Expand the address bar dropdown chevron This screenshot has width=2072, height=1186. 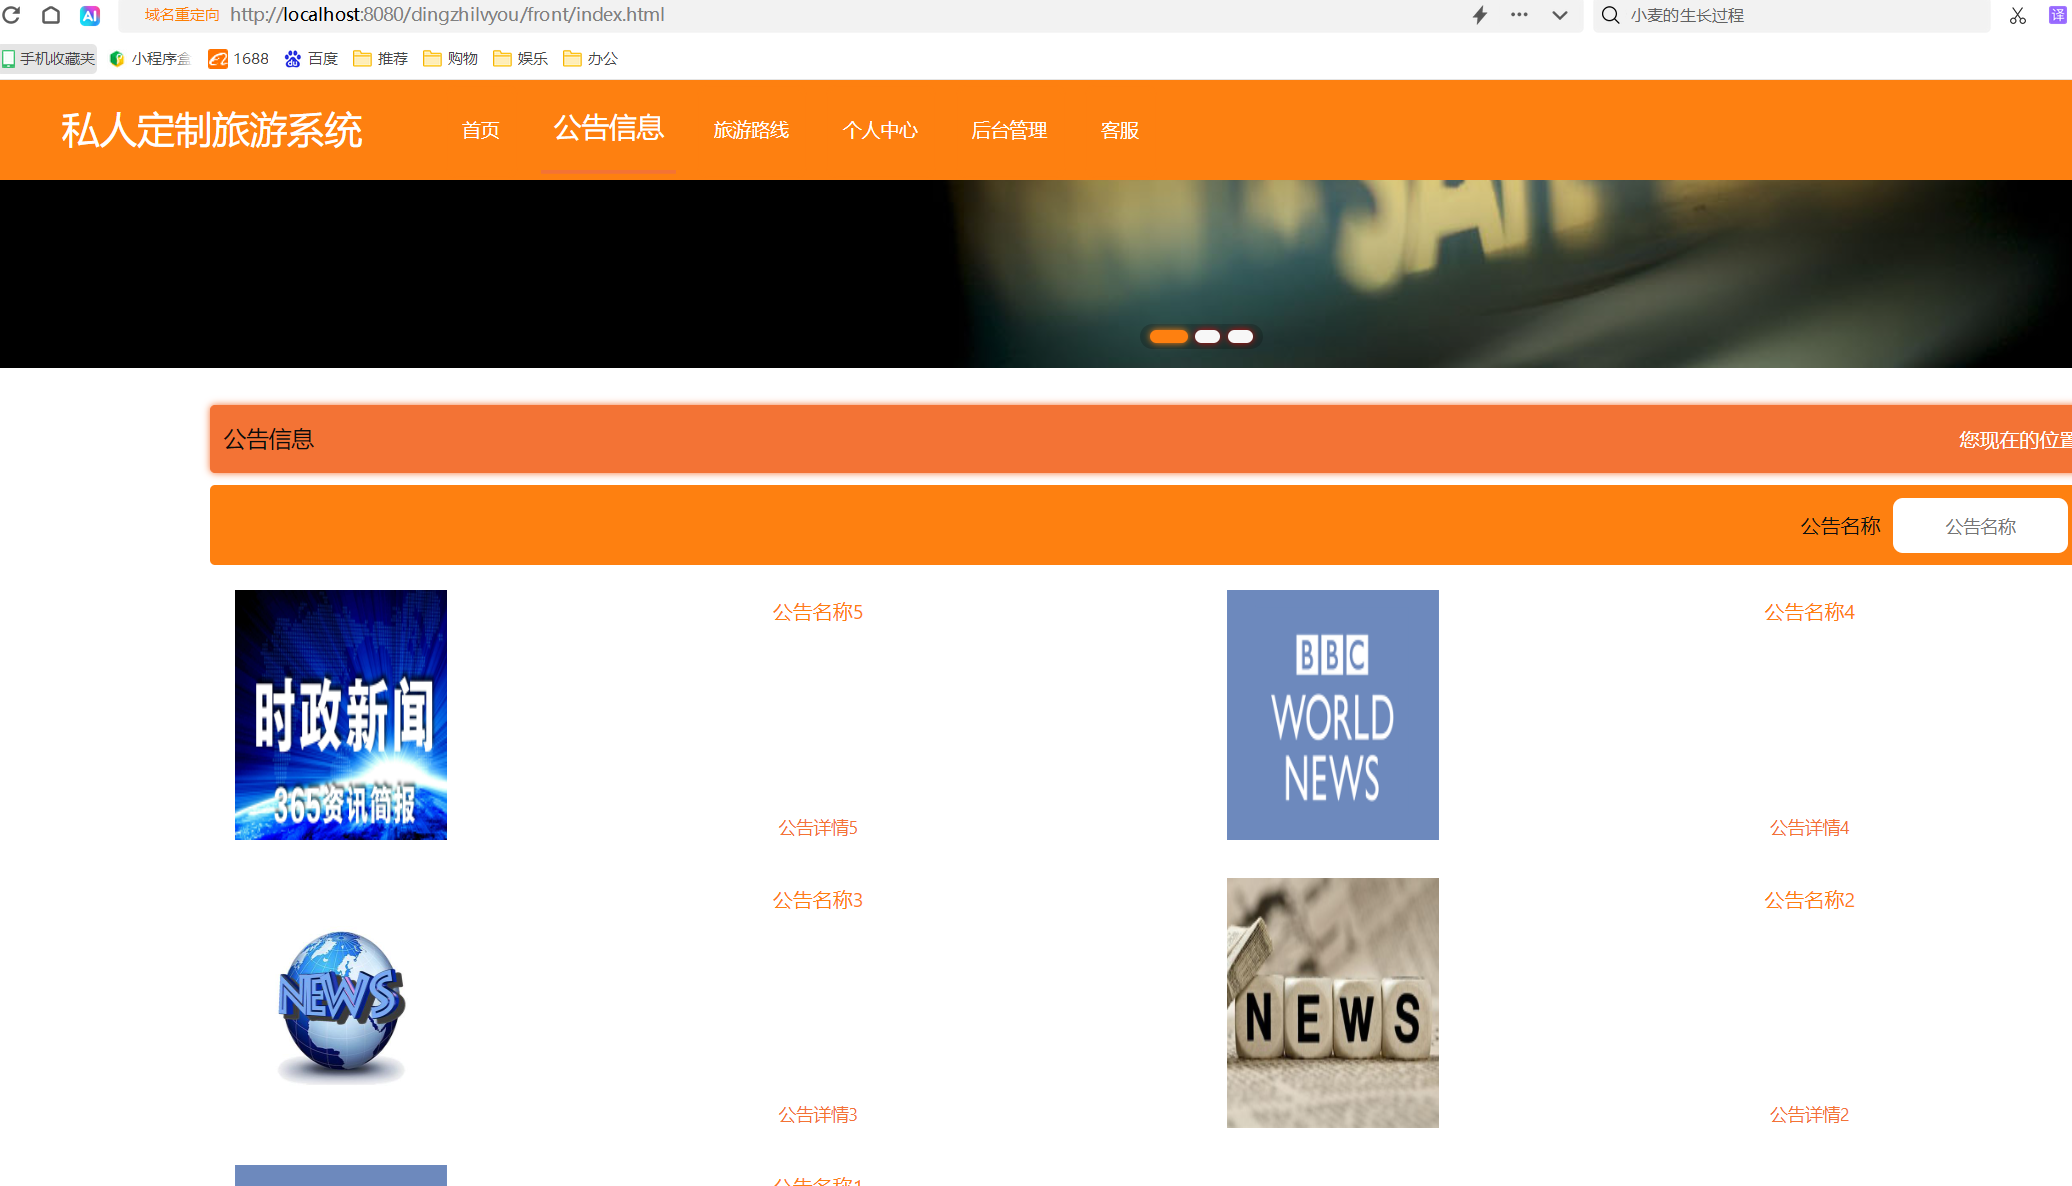click(1560, 15)
